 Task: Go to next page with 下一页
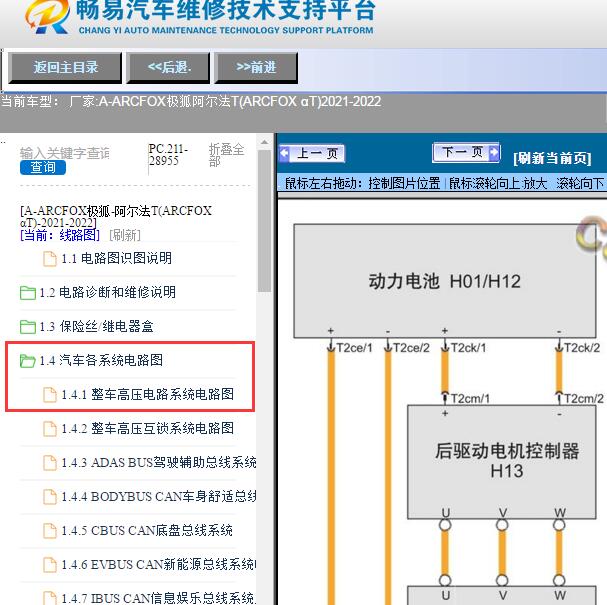(466, 153)
